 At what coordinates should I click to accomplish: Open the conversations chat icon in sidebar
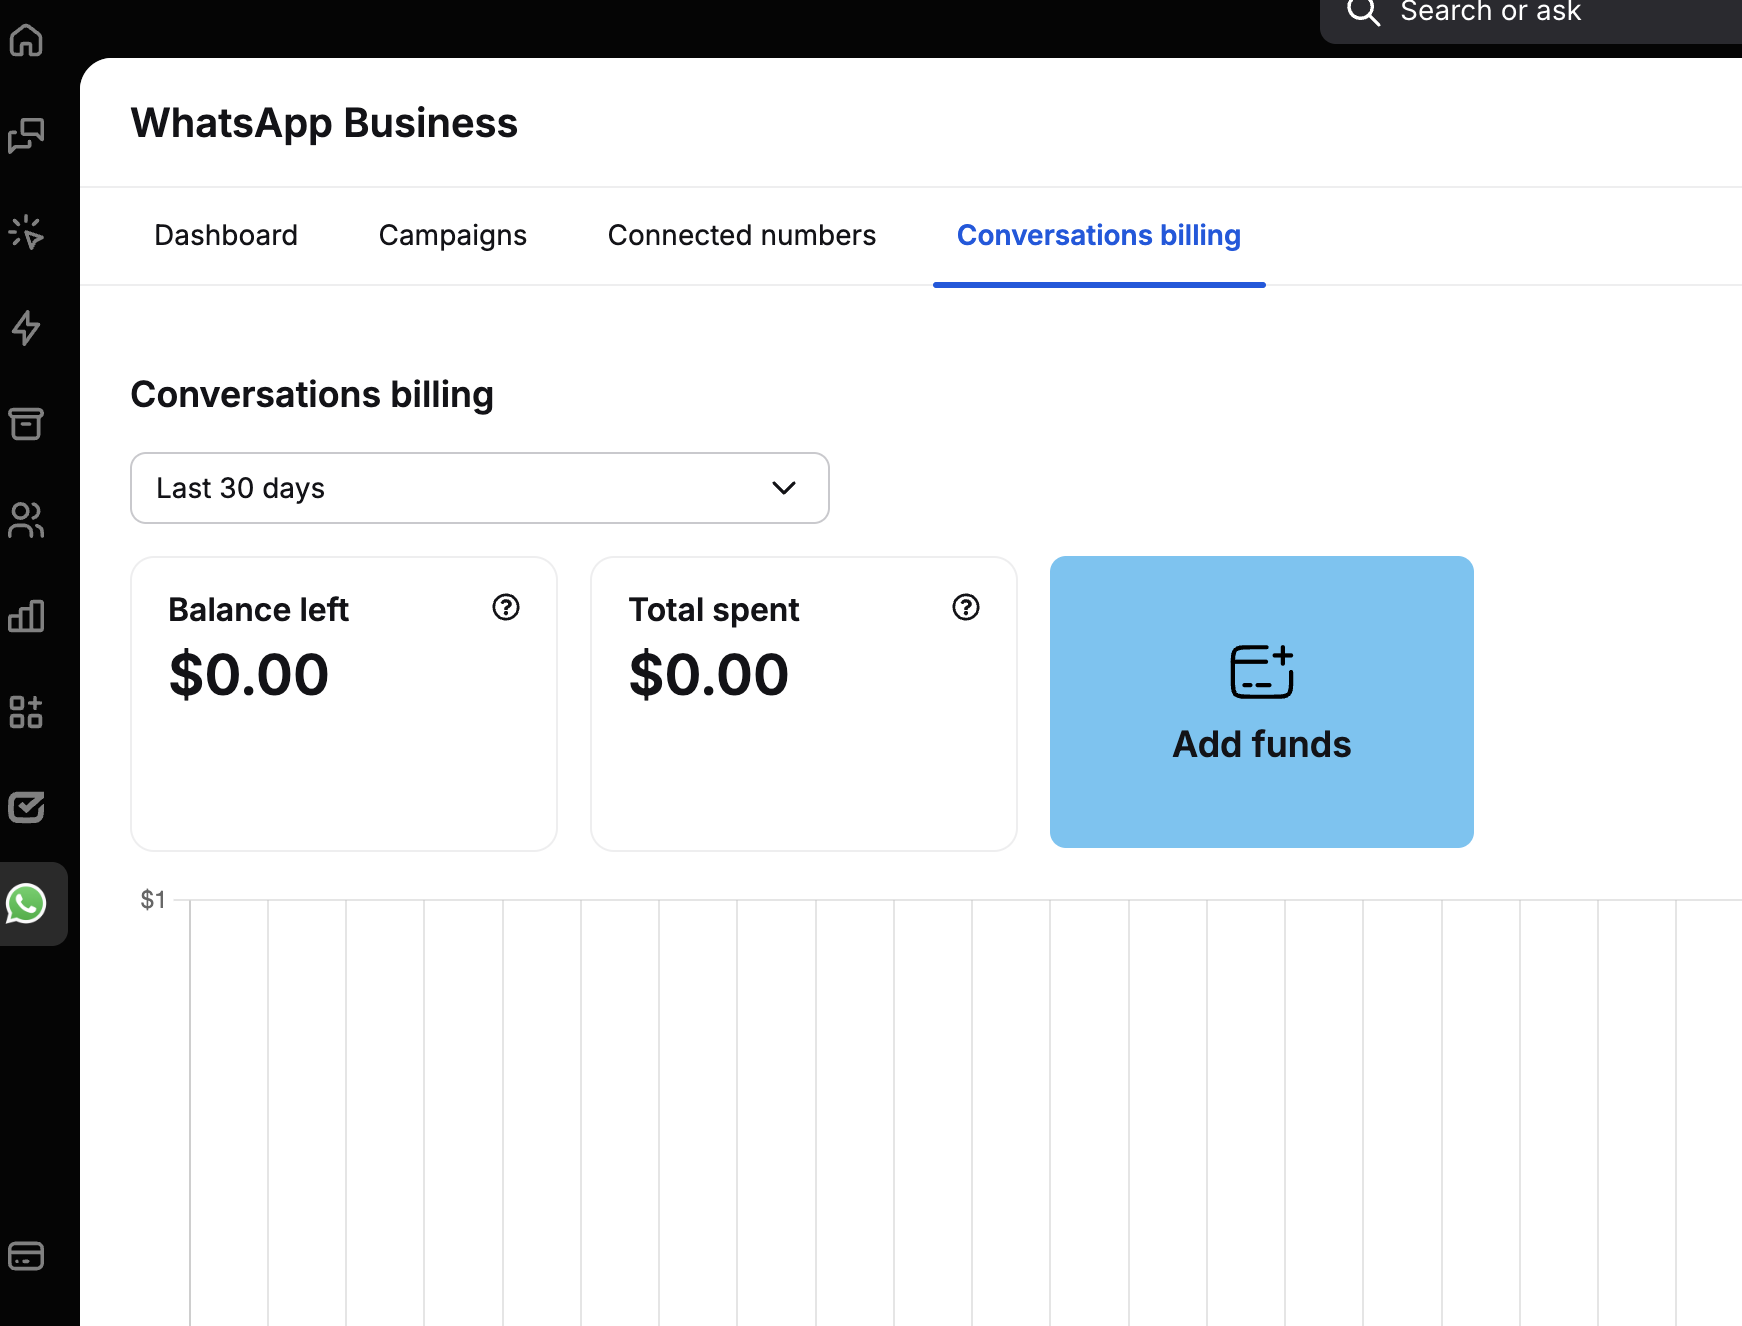pos(26,135)
